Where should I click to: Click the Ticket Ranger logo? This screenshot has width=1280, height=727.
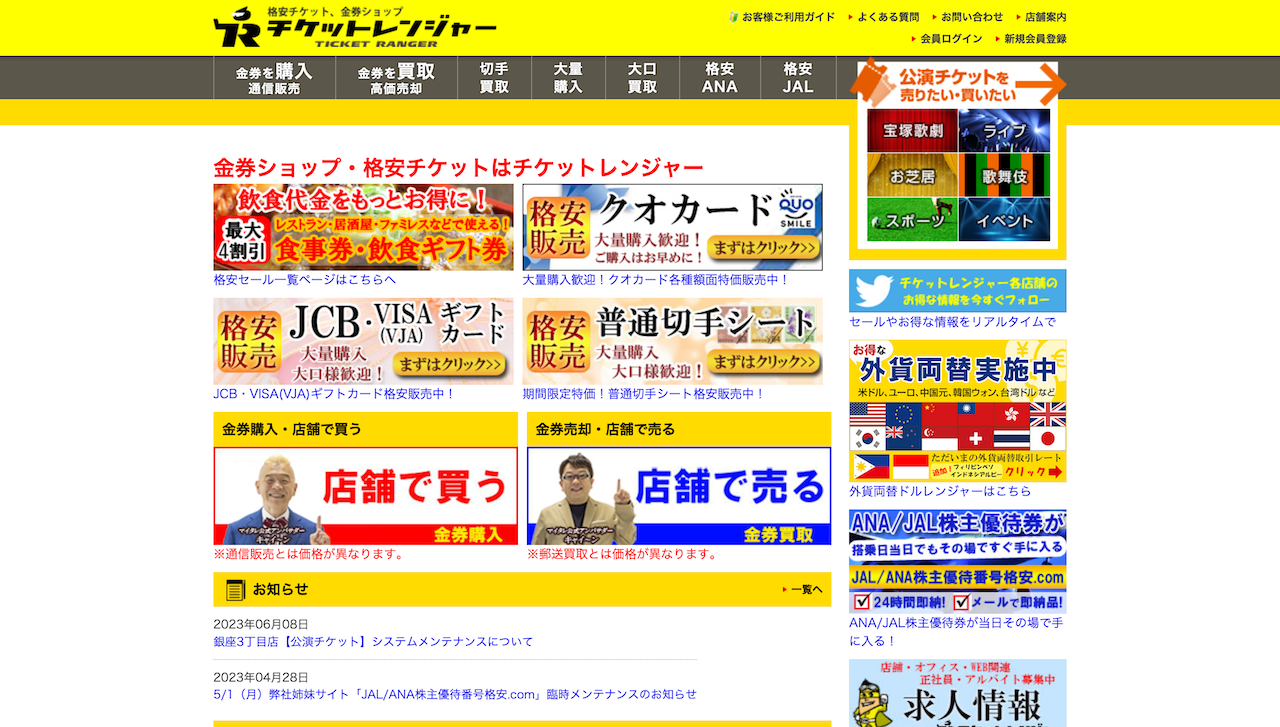coord(355,28)
